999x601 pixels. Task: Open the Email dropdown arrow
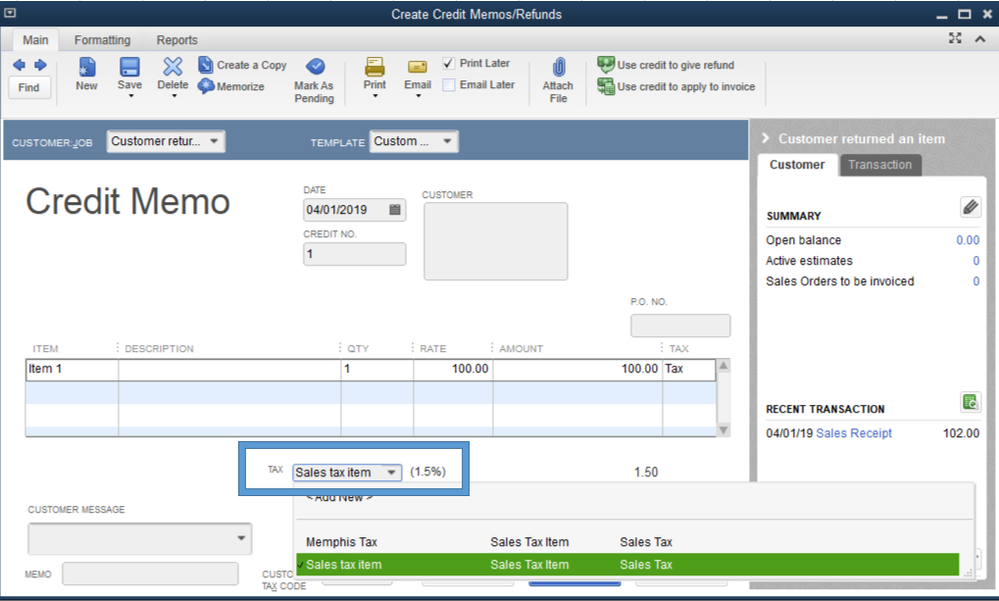[x=419, y=96]
